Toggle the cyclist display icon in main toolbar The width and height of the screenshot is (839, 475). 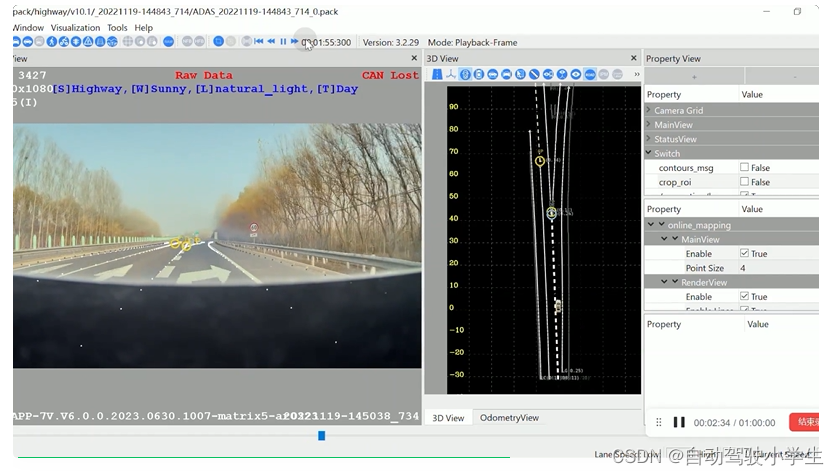tap(64, 42)
